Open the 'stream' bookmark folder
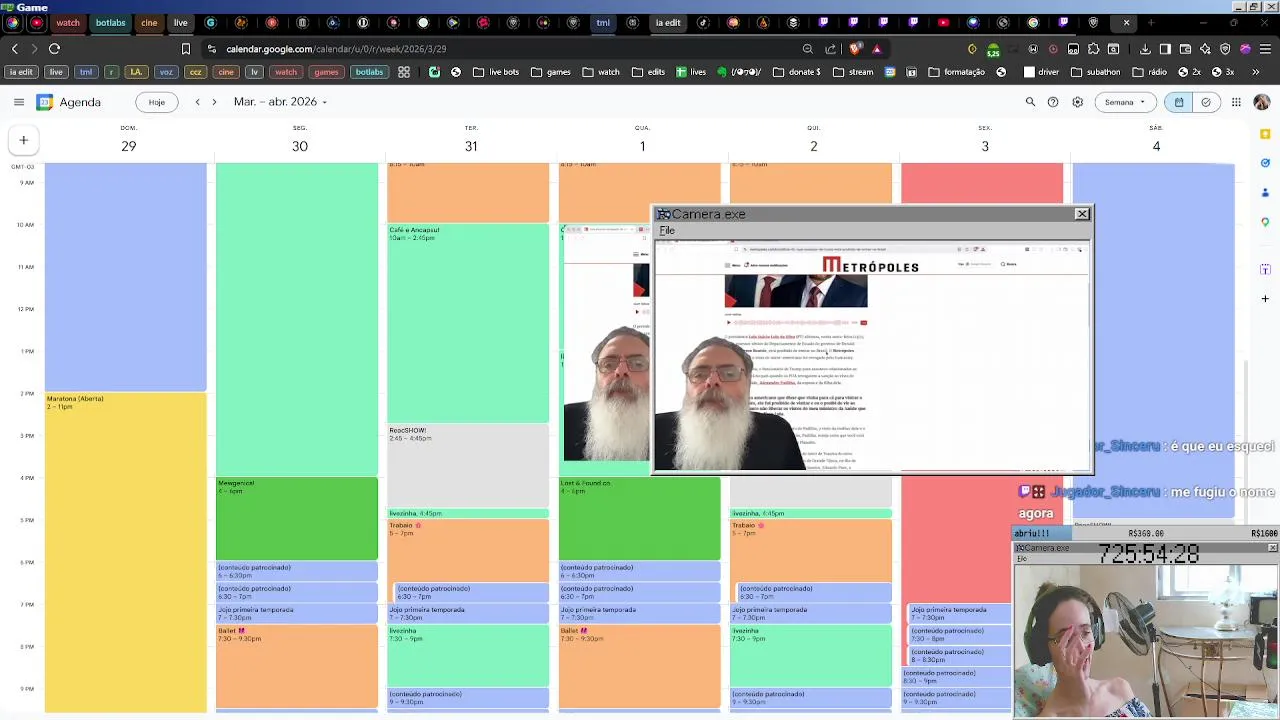Viewport: 1280px width, 720px height. tap(853, 72)
